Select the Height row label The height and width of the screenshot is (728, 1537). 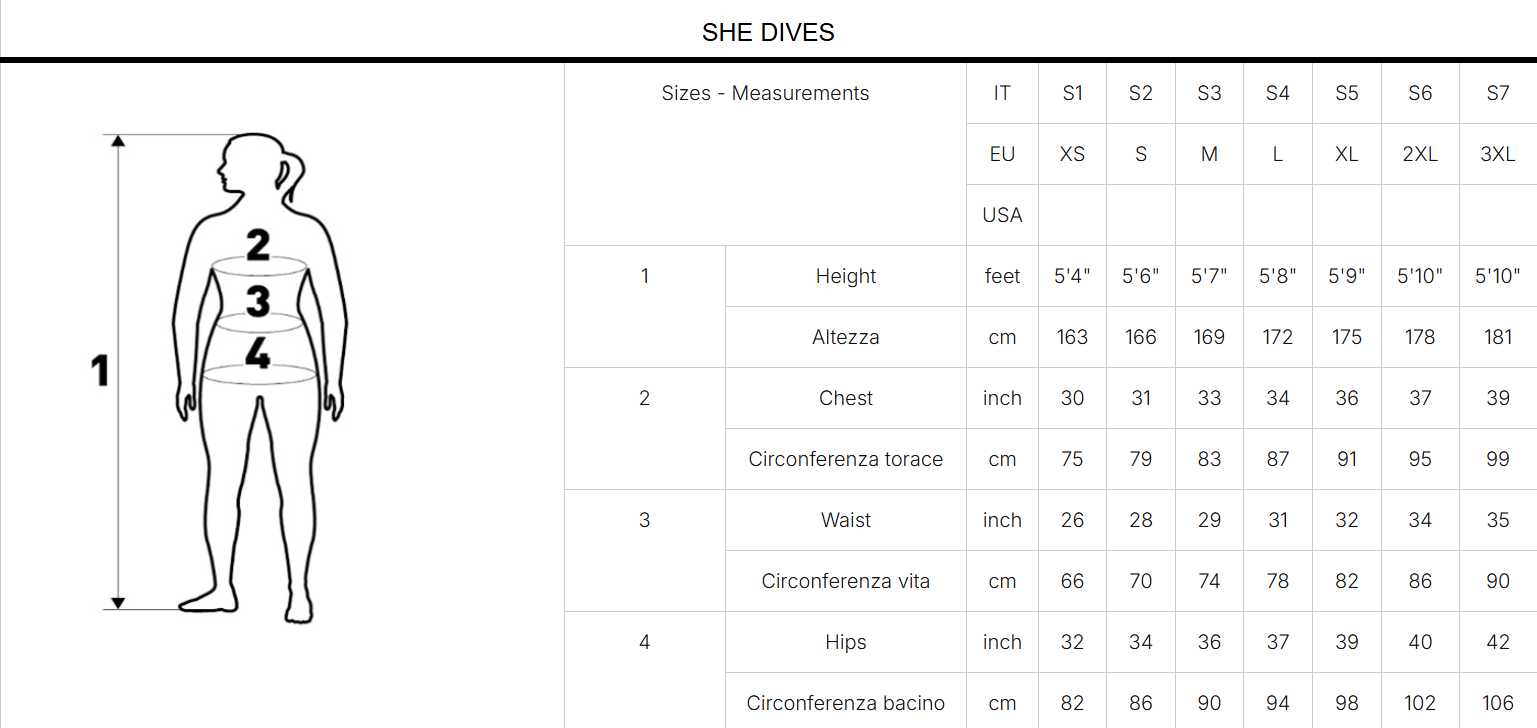click(846, 276)
